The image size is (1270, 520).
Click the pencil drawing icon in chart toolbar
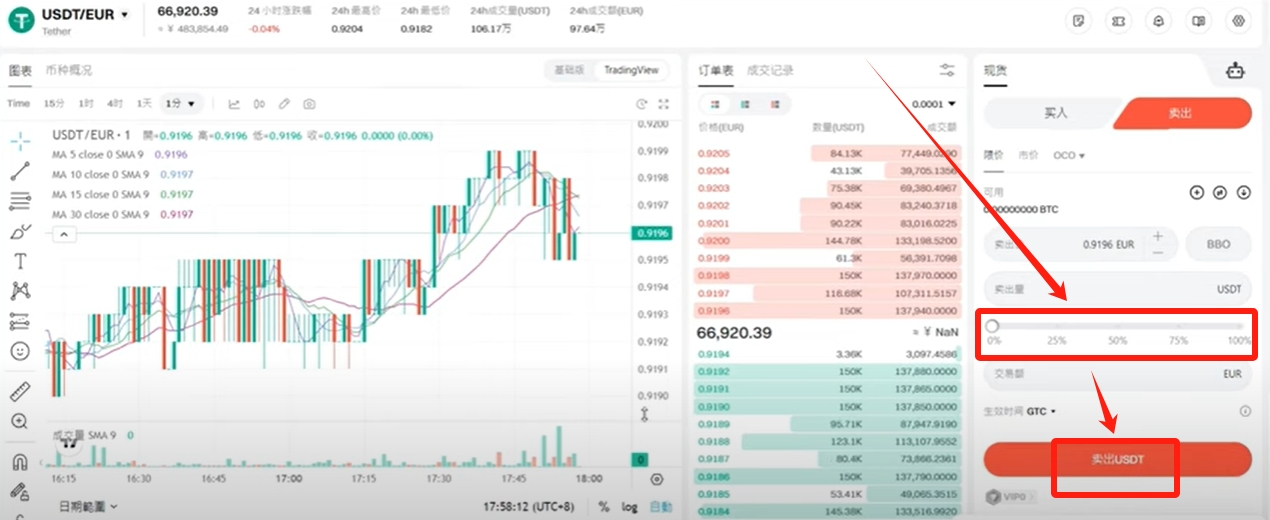284,104
